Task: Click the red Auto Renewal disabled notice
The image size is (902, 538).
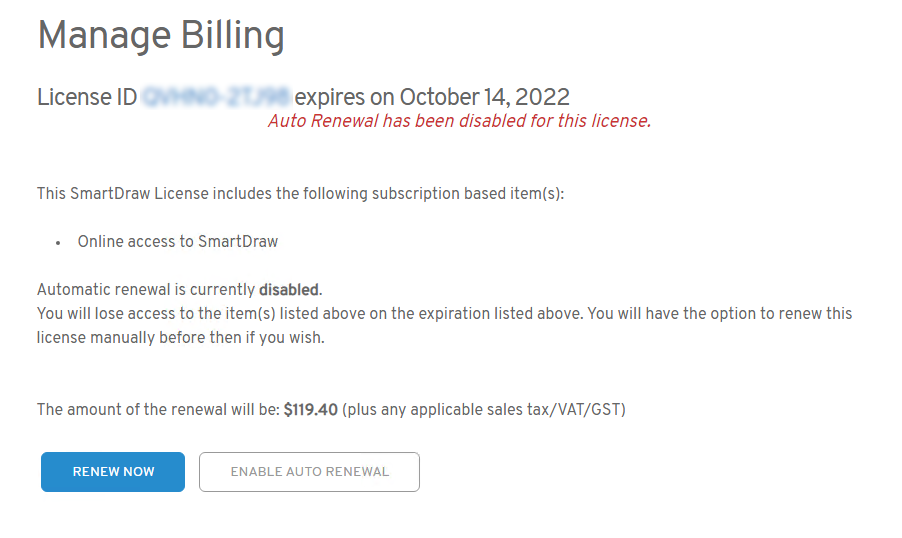Action: 459,121
